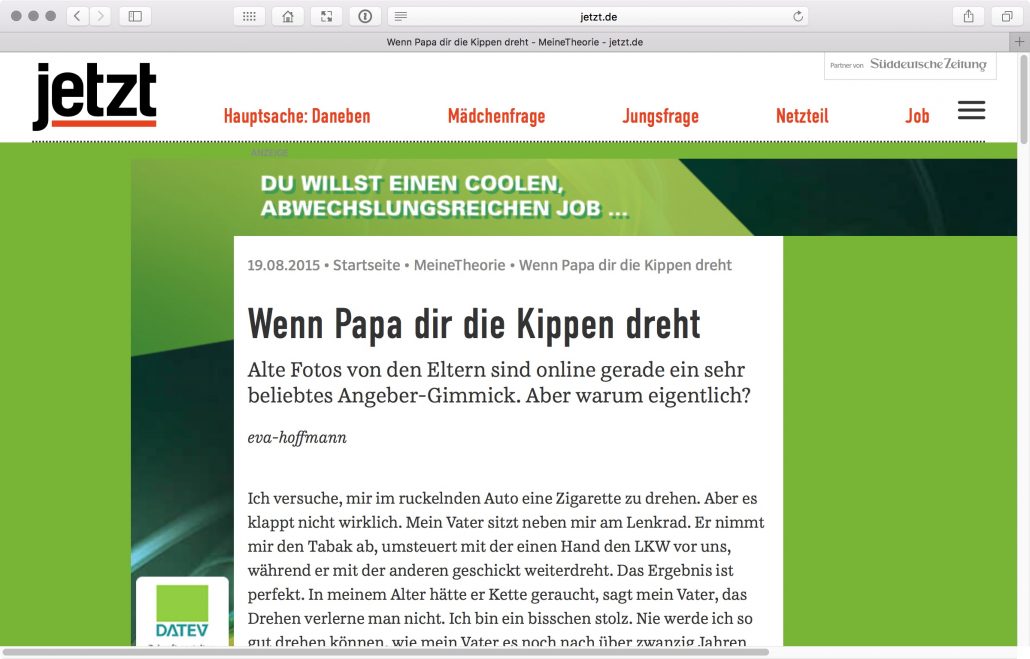Image resolution: width=1030 pixels, height=659 pixels.
Task: Open the Share menu in toolbar
Action: 968,16
